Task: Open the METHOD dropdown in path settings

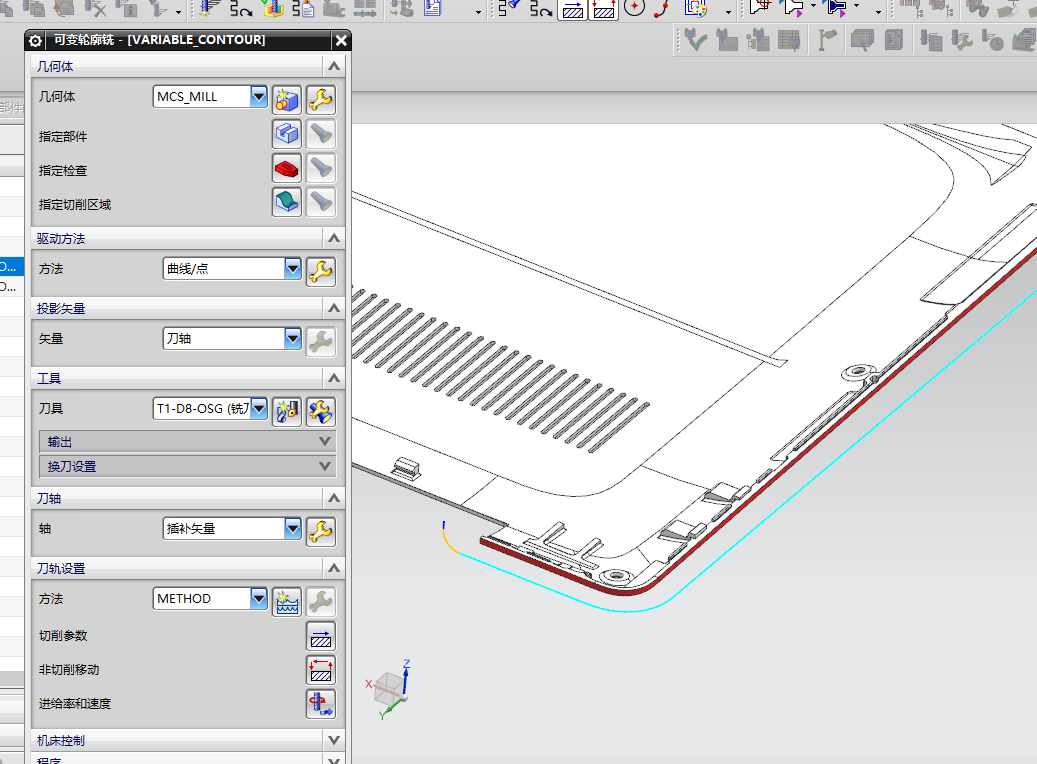Action: [x=259, y=598]
